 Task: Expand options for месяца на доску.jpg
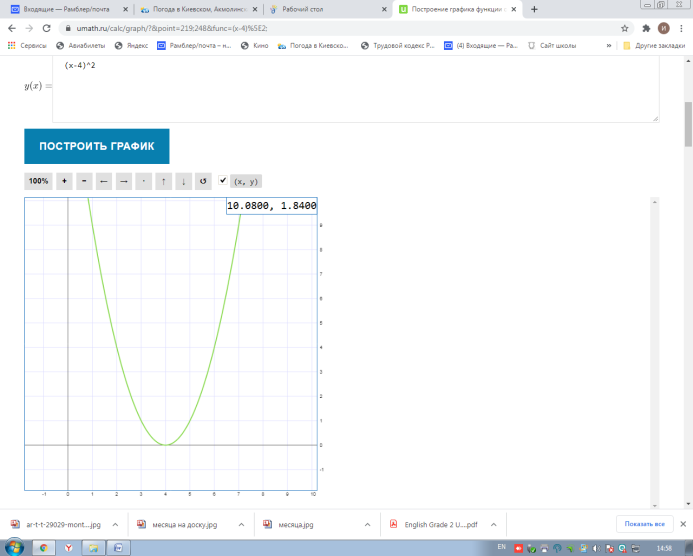[241, 525]
